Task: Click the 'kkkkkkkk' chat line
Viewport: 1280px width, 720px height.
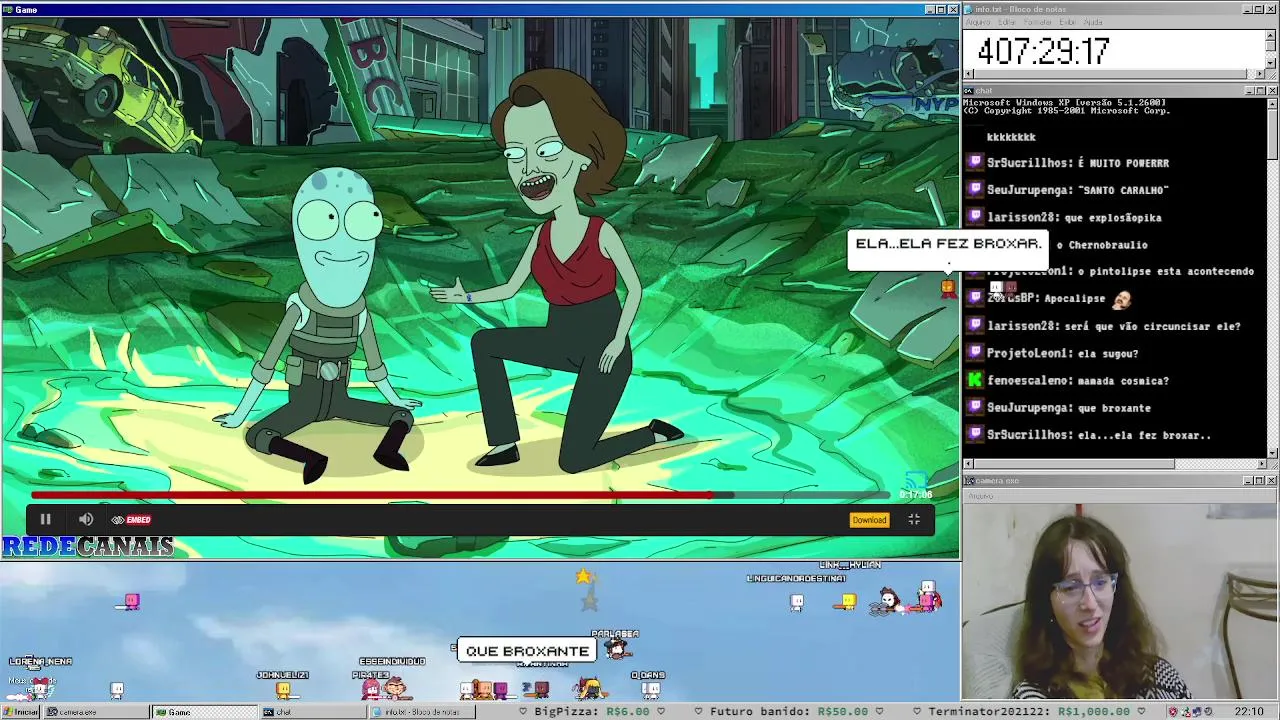Action: [x=1011, y=137]
